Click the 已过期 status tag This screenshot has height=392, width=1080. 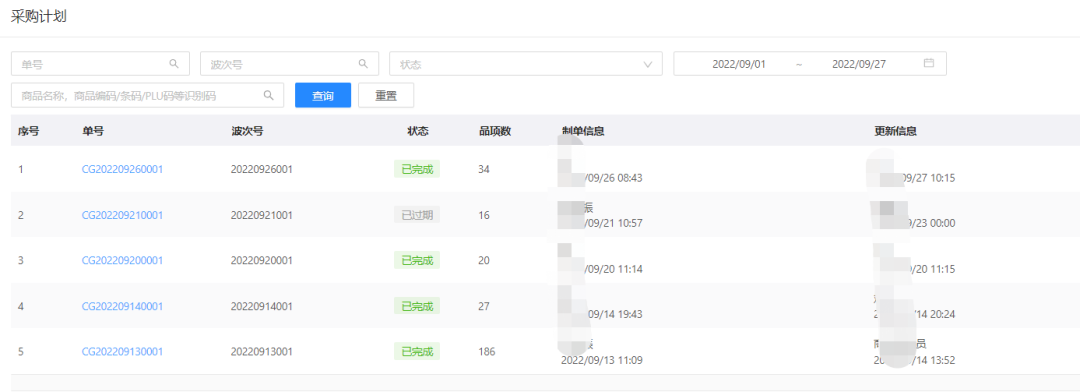click(417, 215)
